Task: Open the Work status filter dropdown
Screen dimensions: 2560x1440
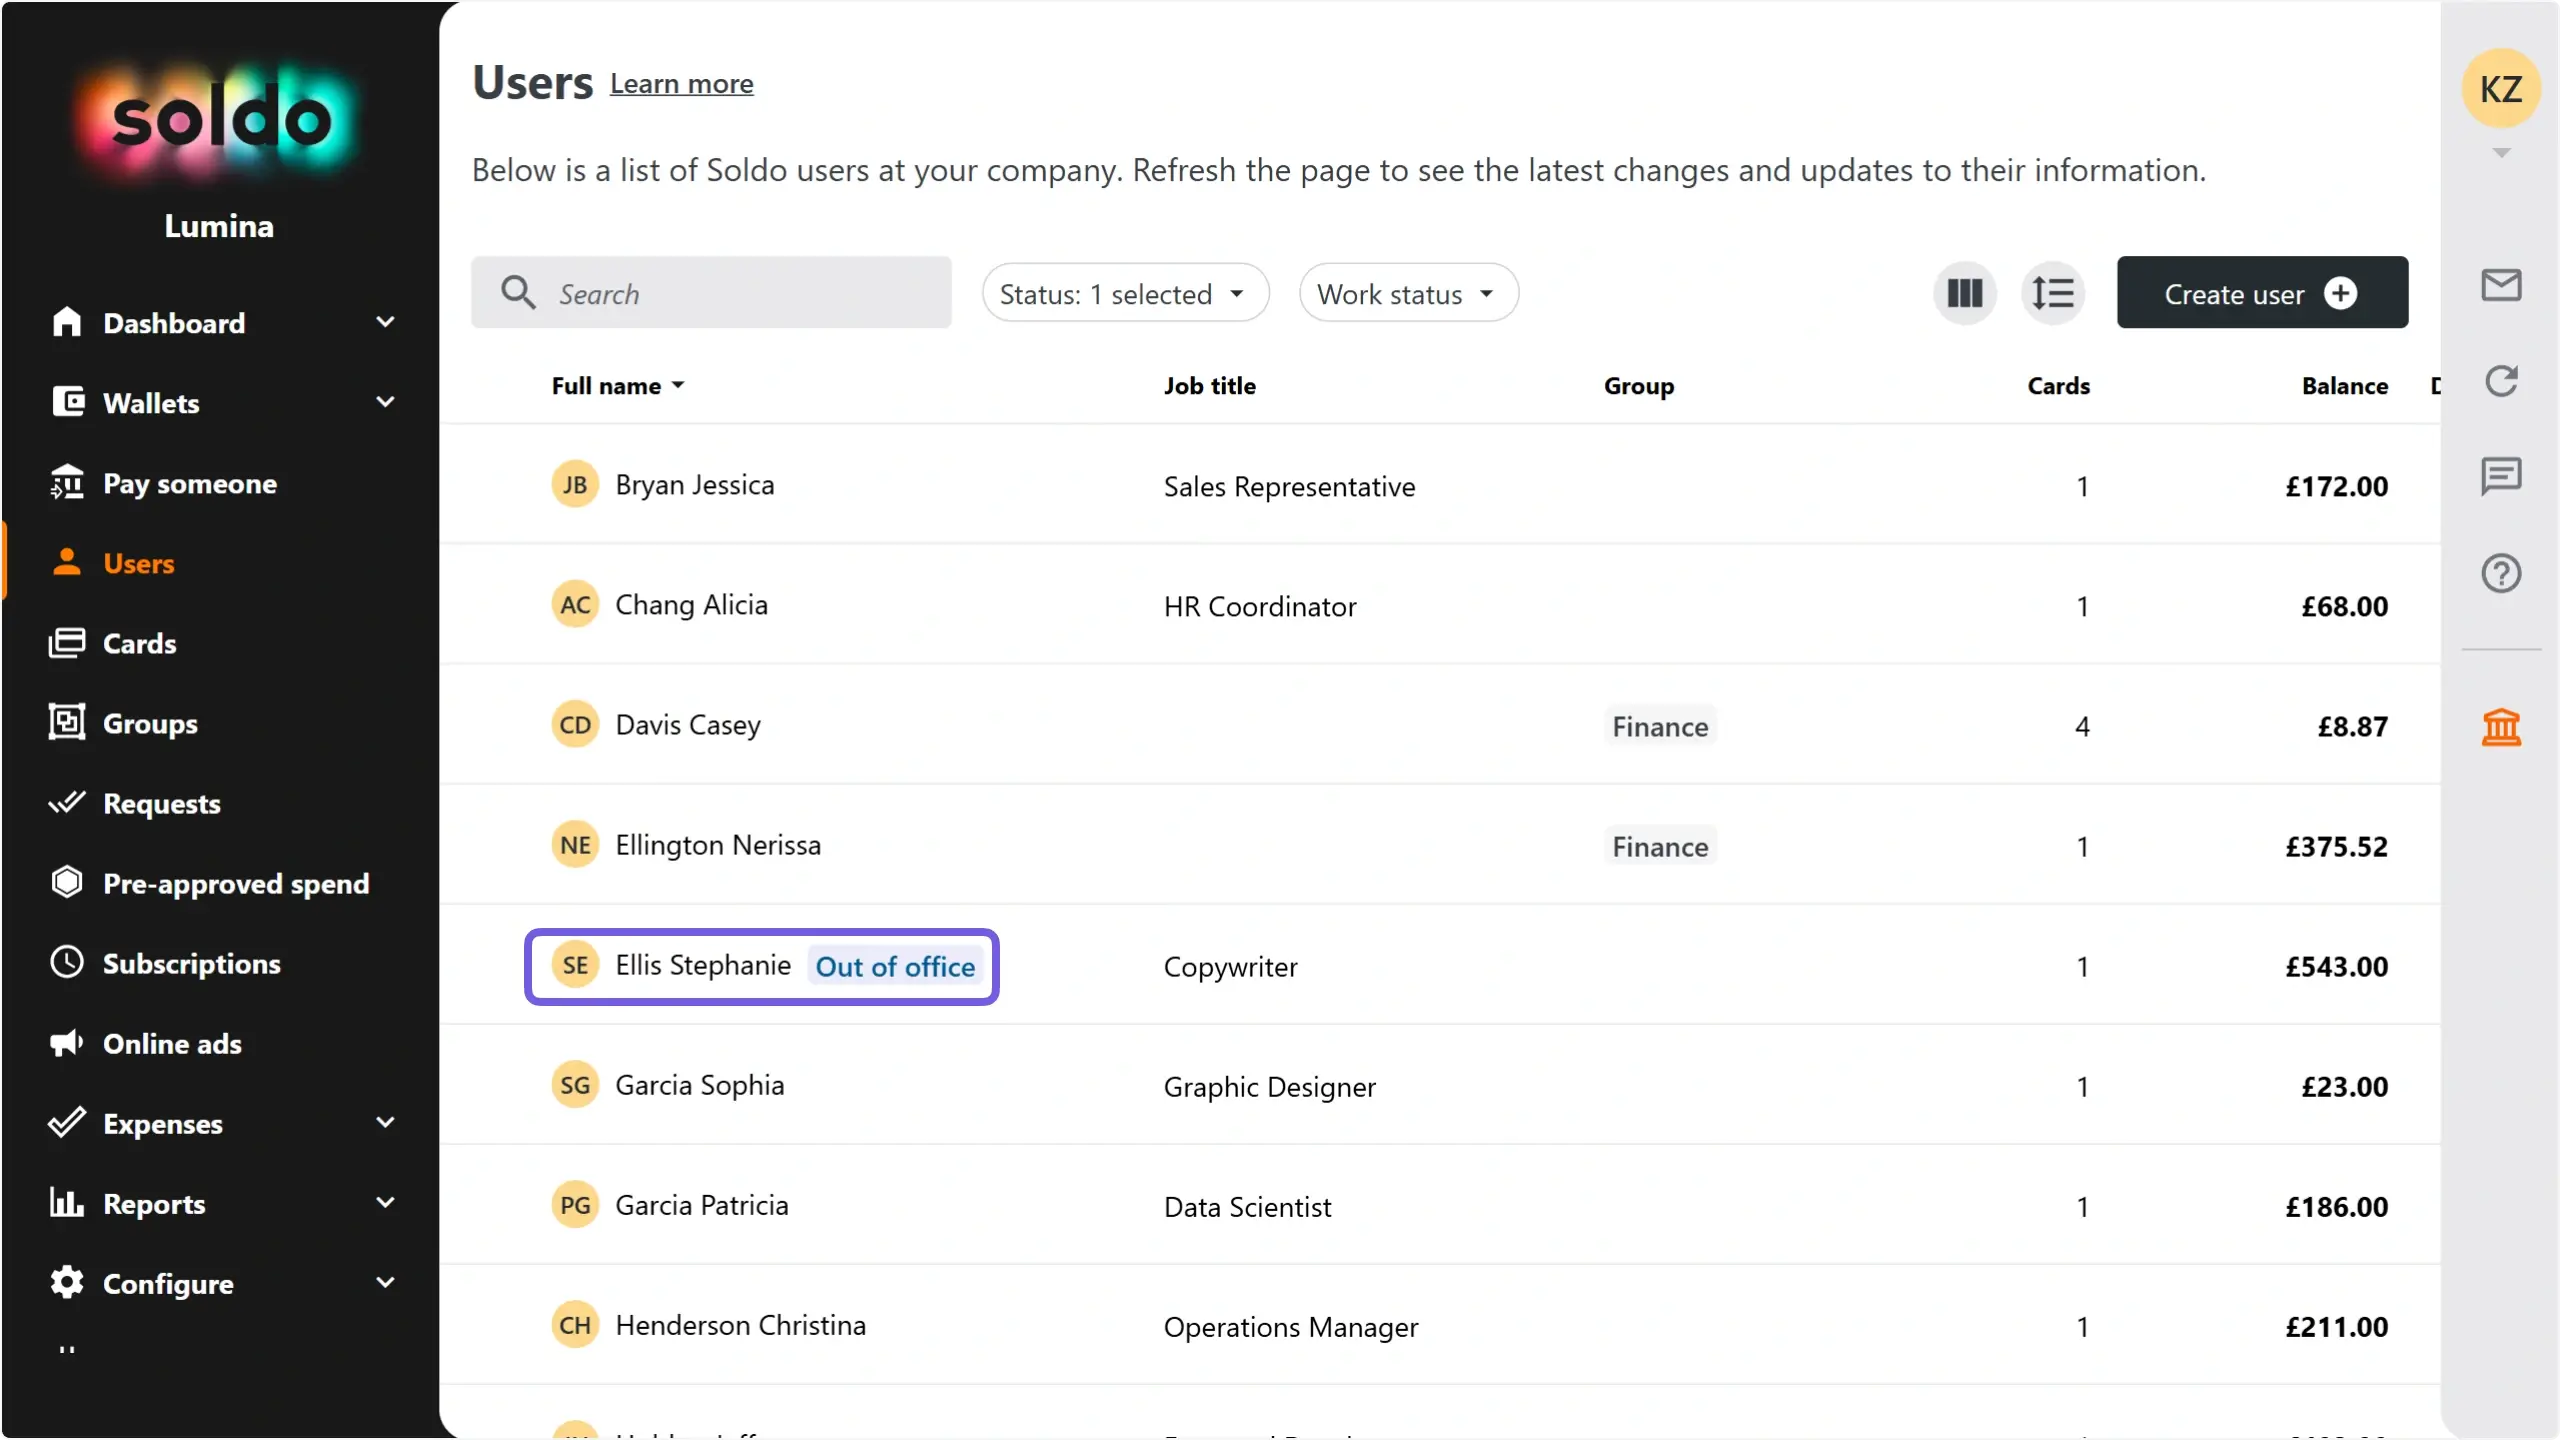Action: pyautogui.click(x=1408, y=293)
